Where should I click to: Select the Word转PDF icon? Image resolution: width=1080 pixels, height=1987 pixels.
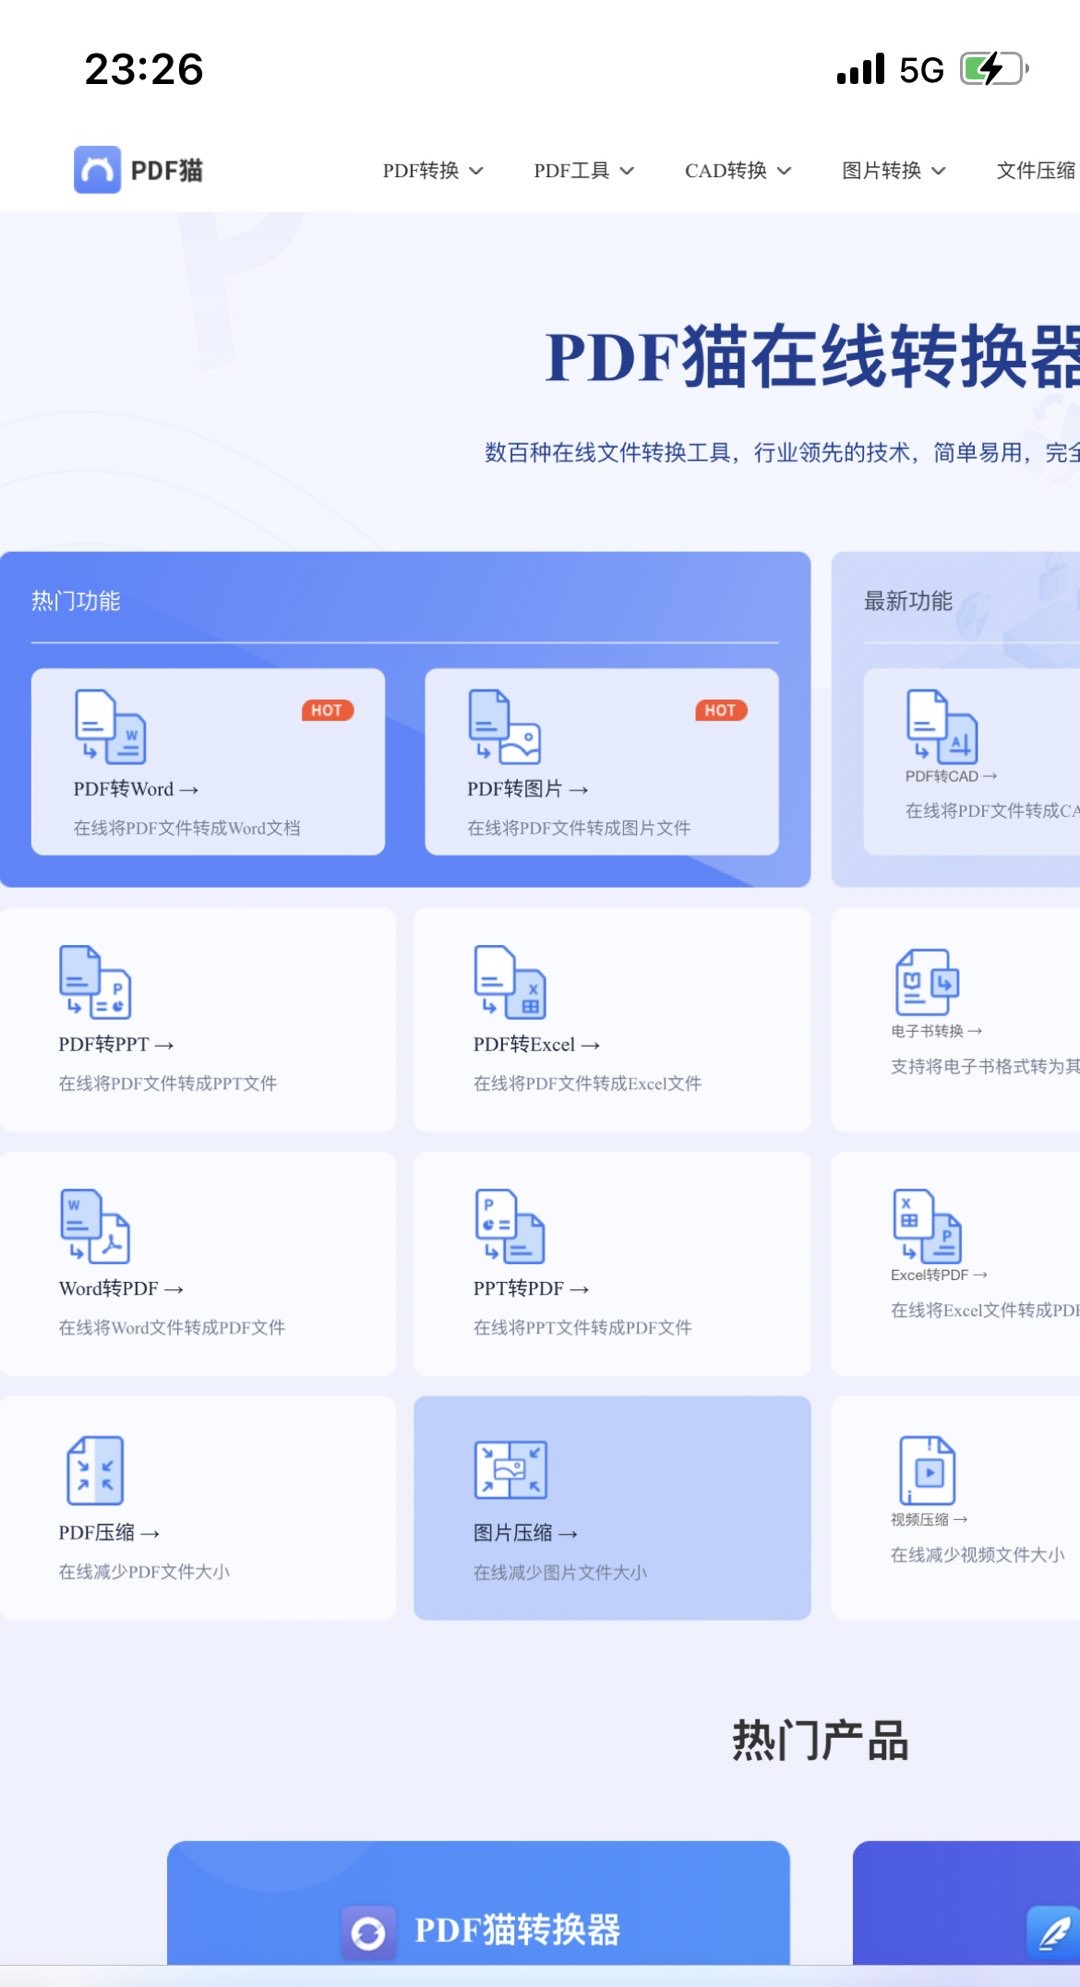pyautogui.click(x=95, y=1226)
